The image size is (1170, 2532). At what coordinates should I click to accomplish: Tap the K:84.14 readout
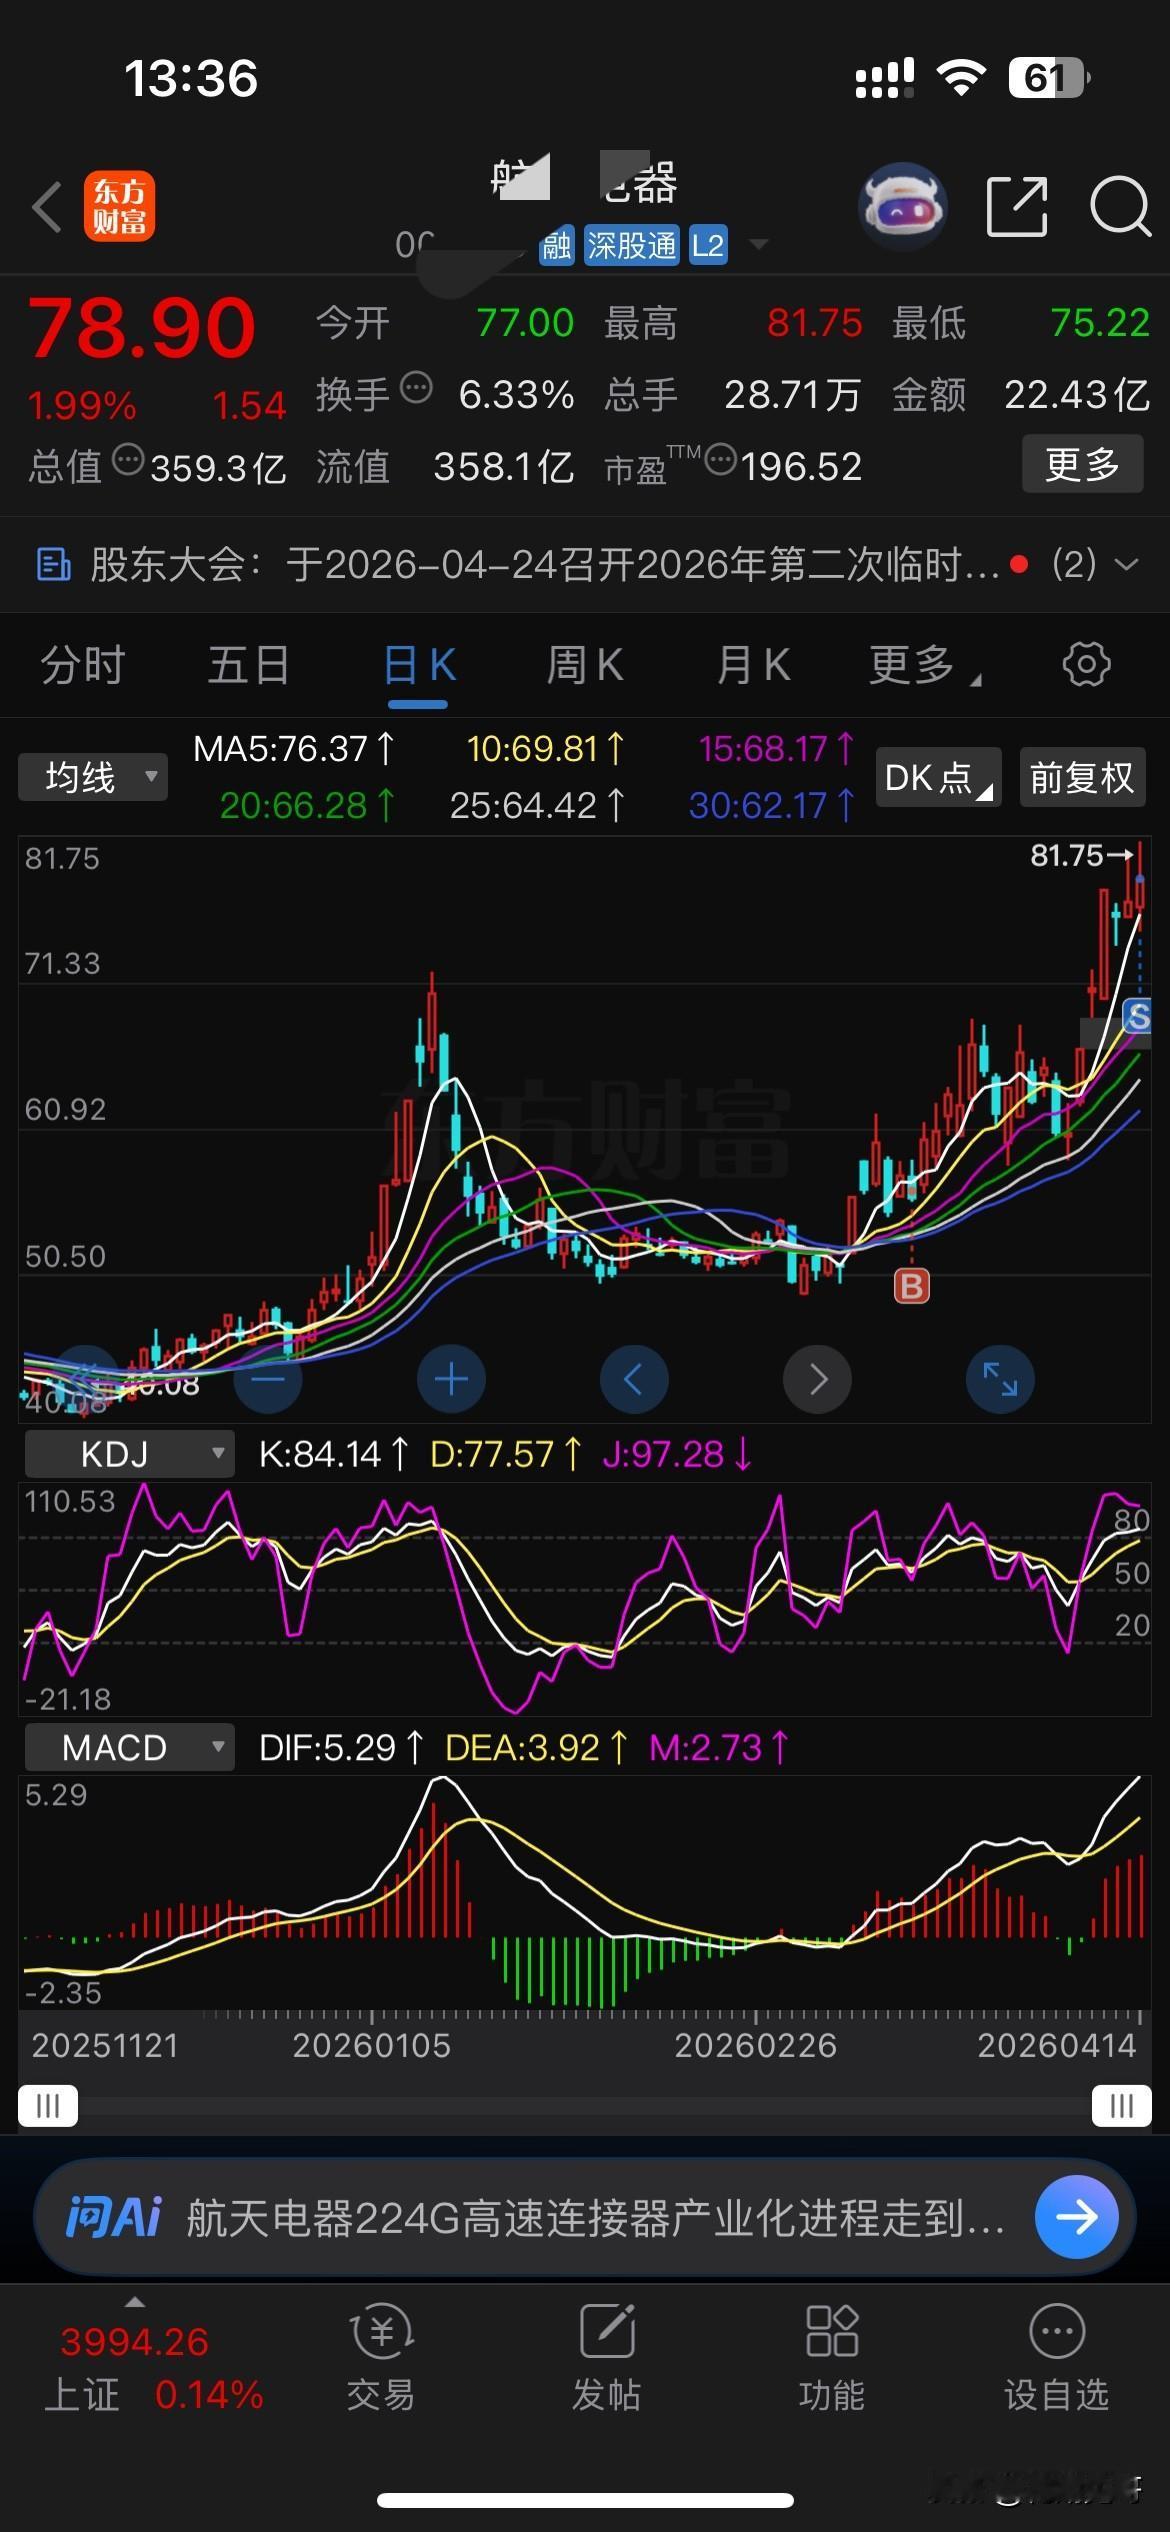tap(333, 1454)
